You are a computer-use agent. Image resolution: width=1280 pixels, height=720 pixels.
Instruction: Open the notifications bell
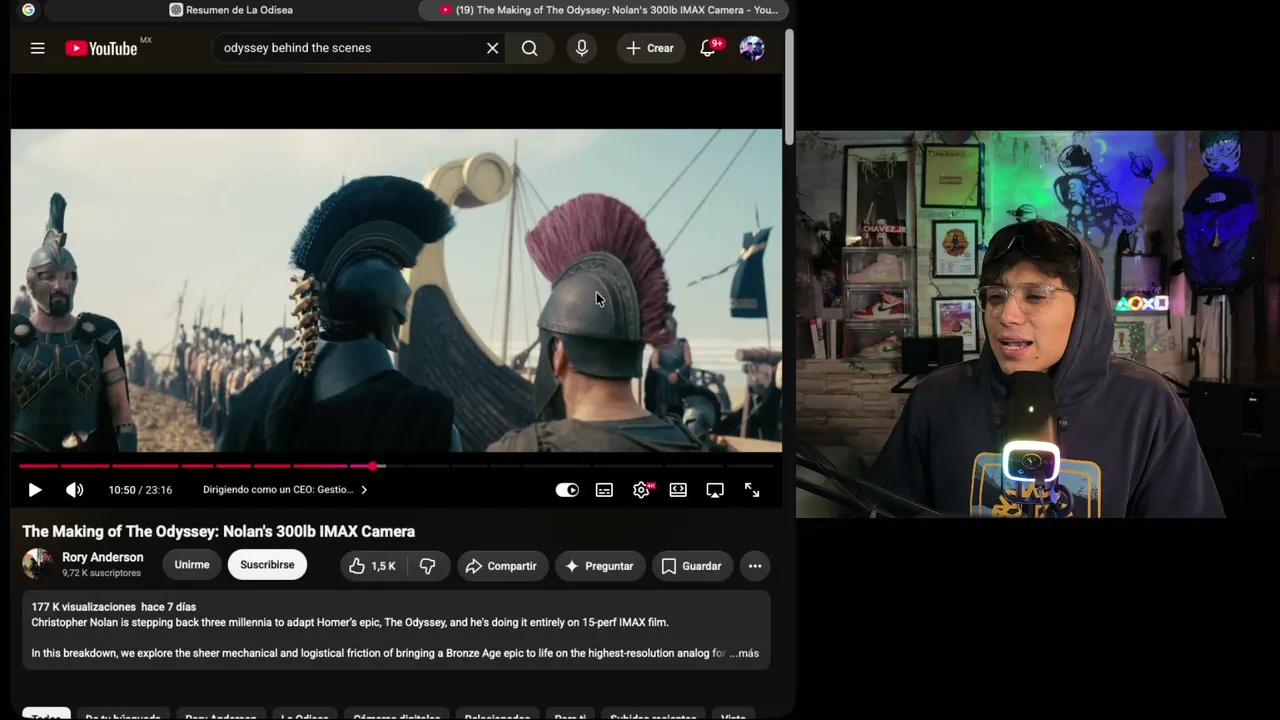pyautogui.click(x=708, y=48)
